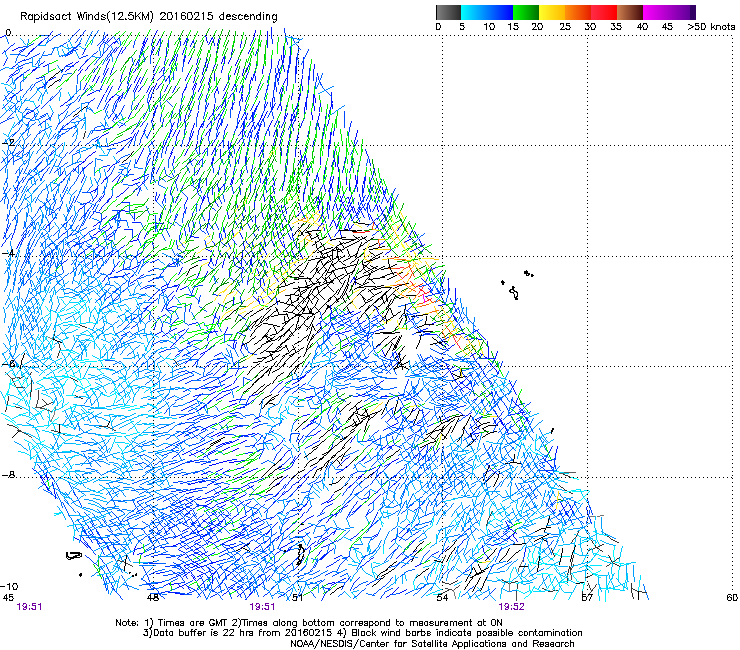Select the '25' legend speed label
The width and height of the screenshot is (740, 650).
[x=565, y=27]
